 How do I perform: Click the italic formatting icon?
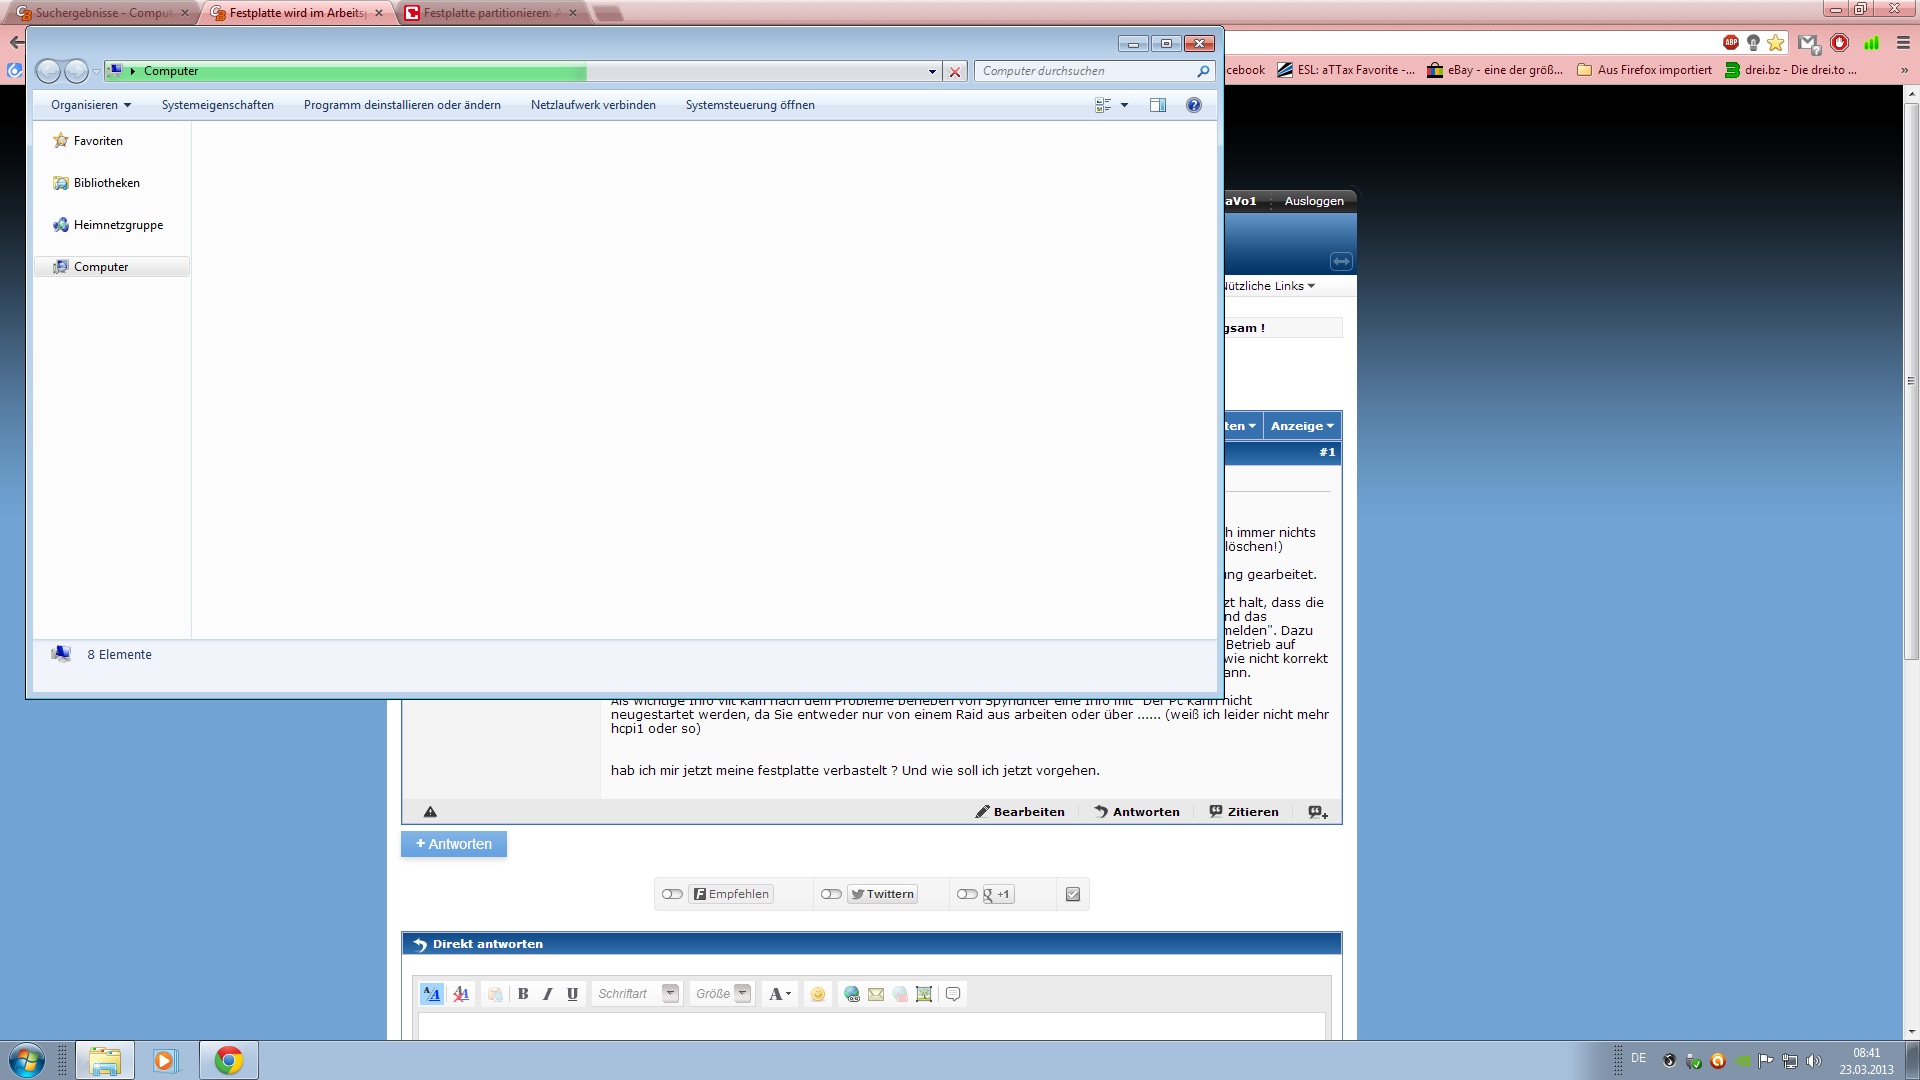coord(548,994)
